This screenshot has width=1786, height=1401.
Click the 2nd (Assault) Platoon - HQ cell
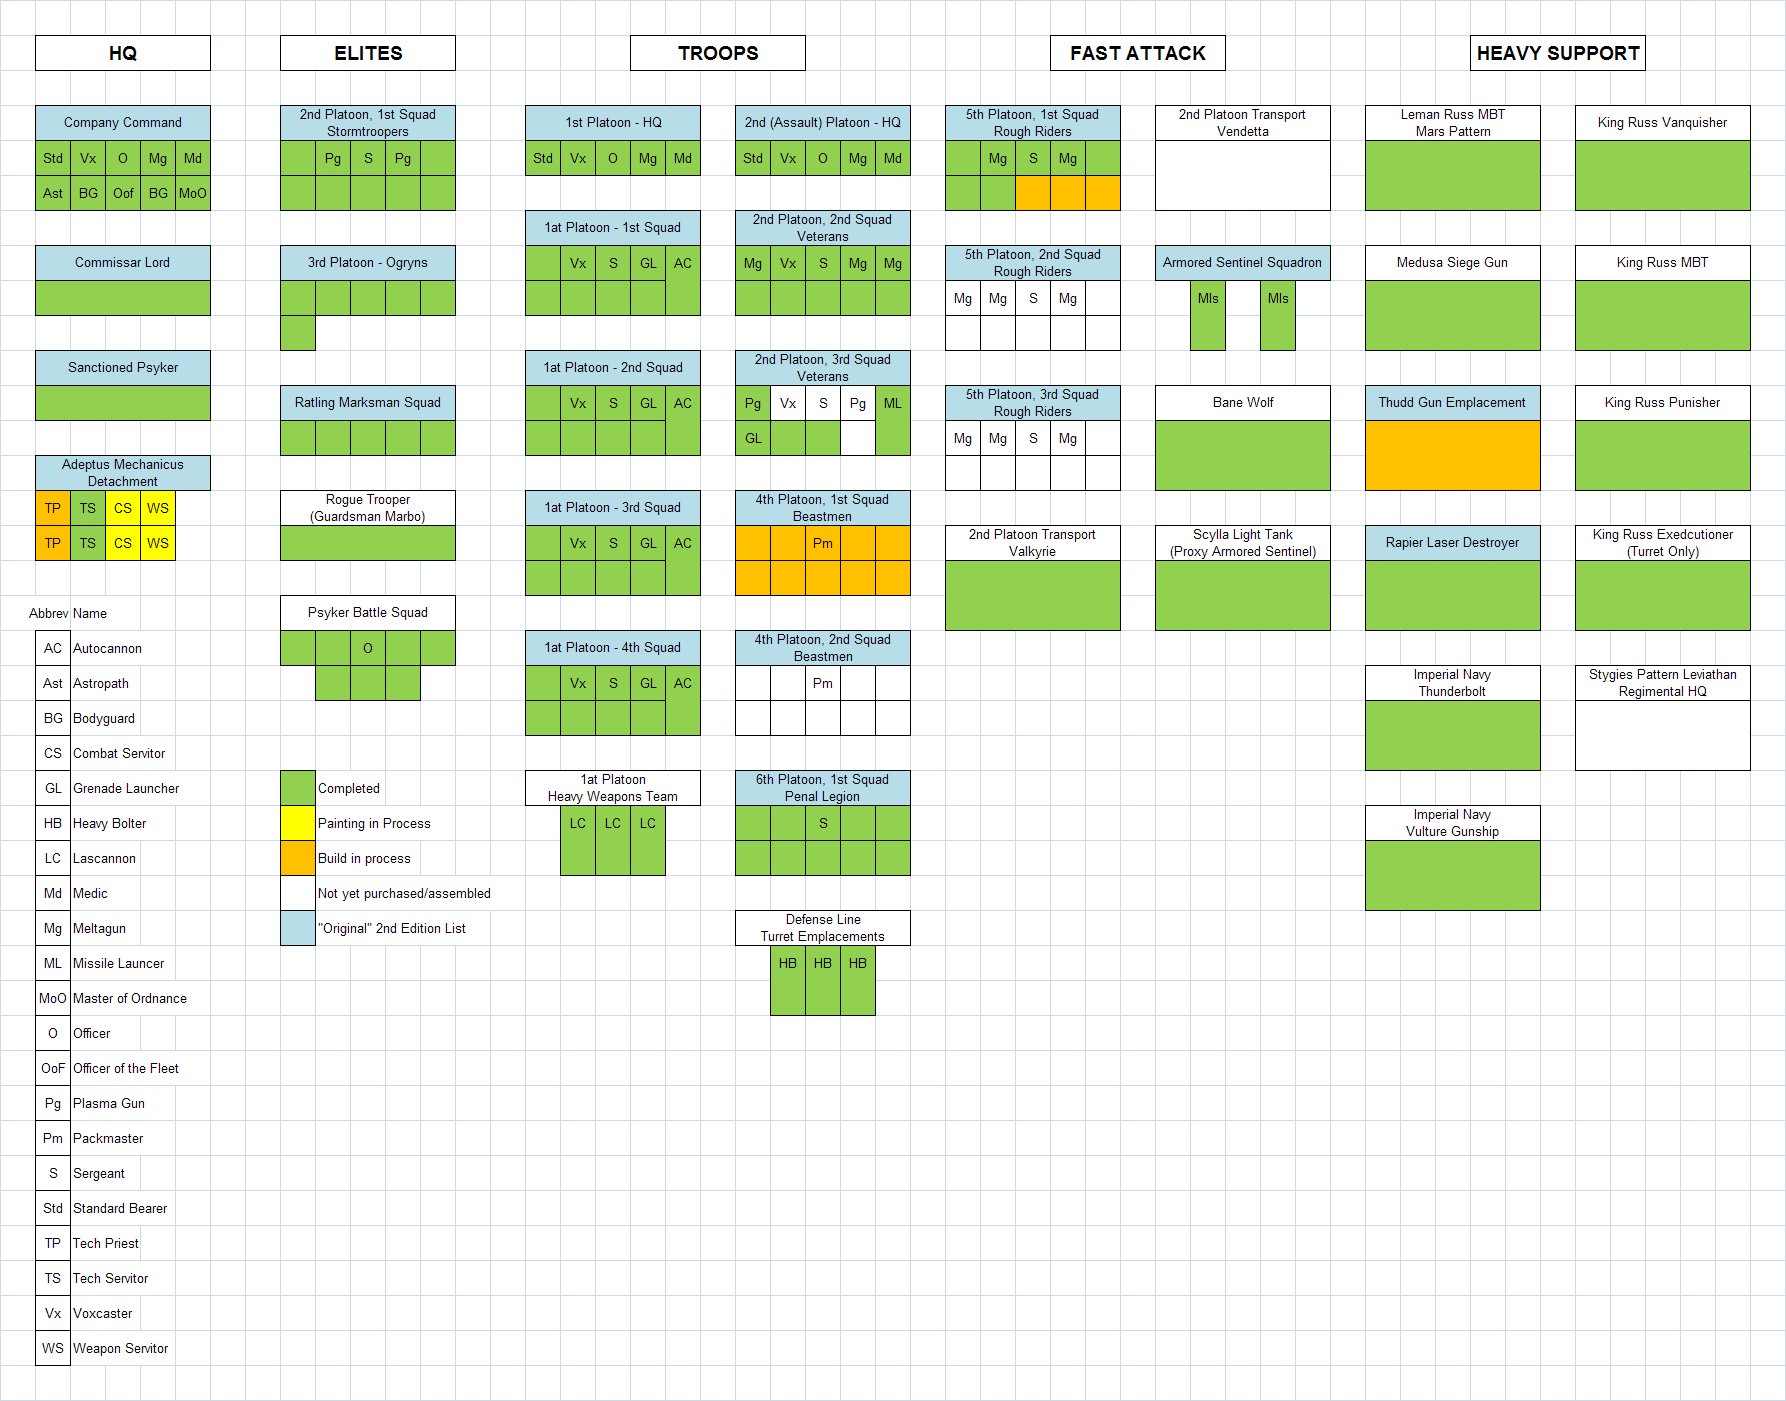pos(823,123)
